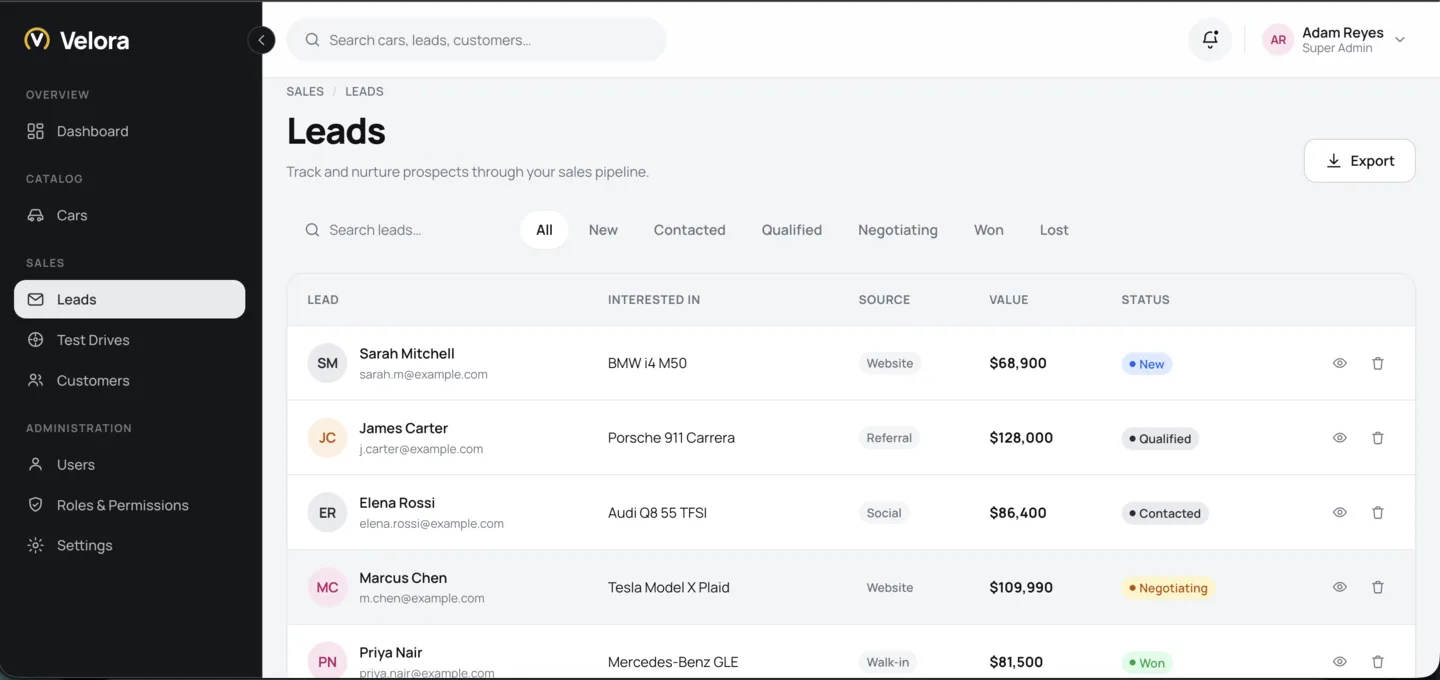The width and height of the screenshot is (1440, 680).
Task: View James Carter's lead via the eye icon
Action: click(x=1340, y=438)
